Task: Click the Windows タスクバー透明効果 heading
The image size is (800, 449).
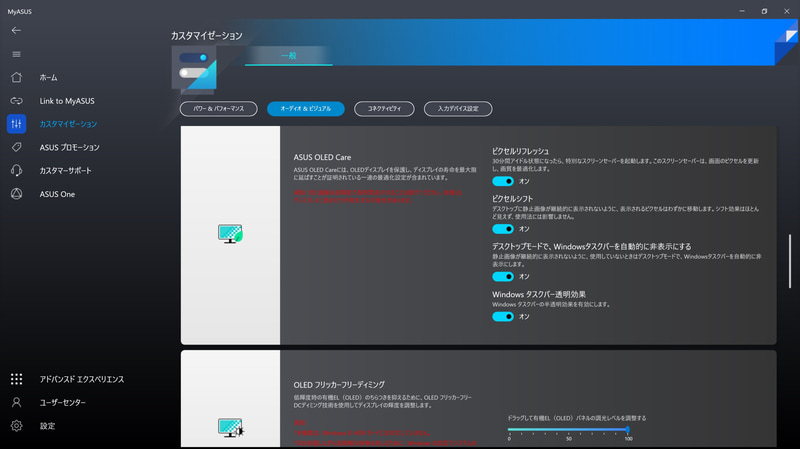Action: point(539,294)
